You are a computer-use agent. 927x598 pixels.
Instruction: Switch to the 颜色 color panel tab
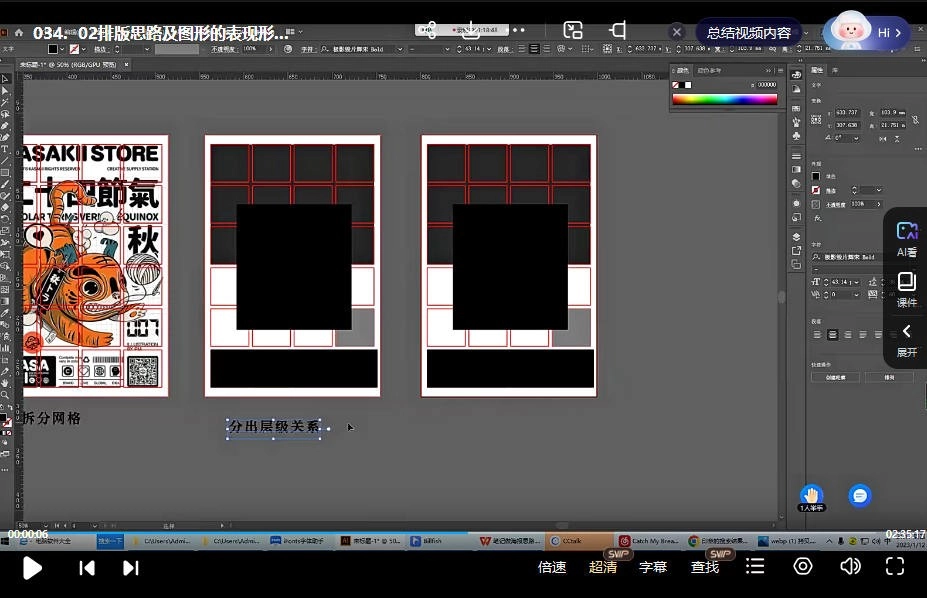683,70
